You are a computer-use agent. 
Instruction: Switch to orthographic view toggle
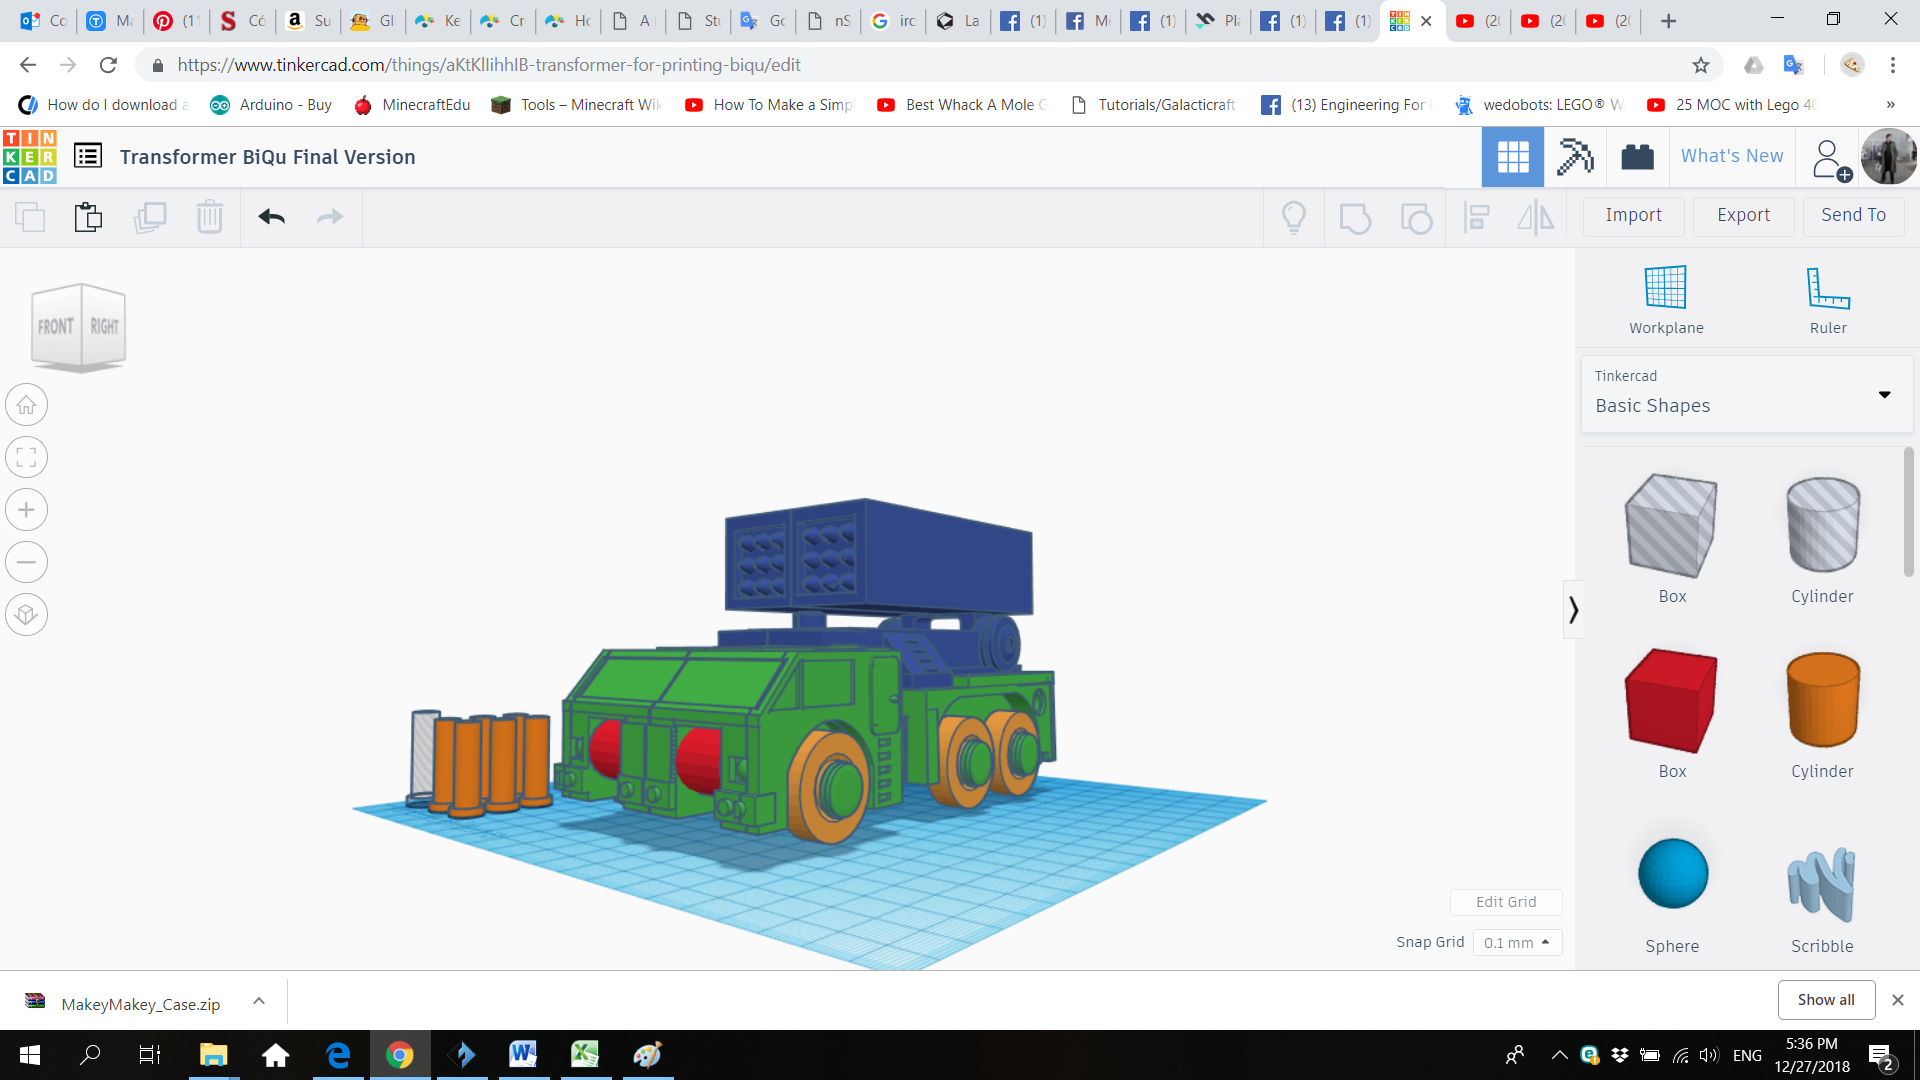(x=27, y=614)
